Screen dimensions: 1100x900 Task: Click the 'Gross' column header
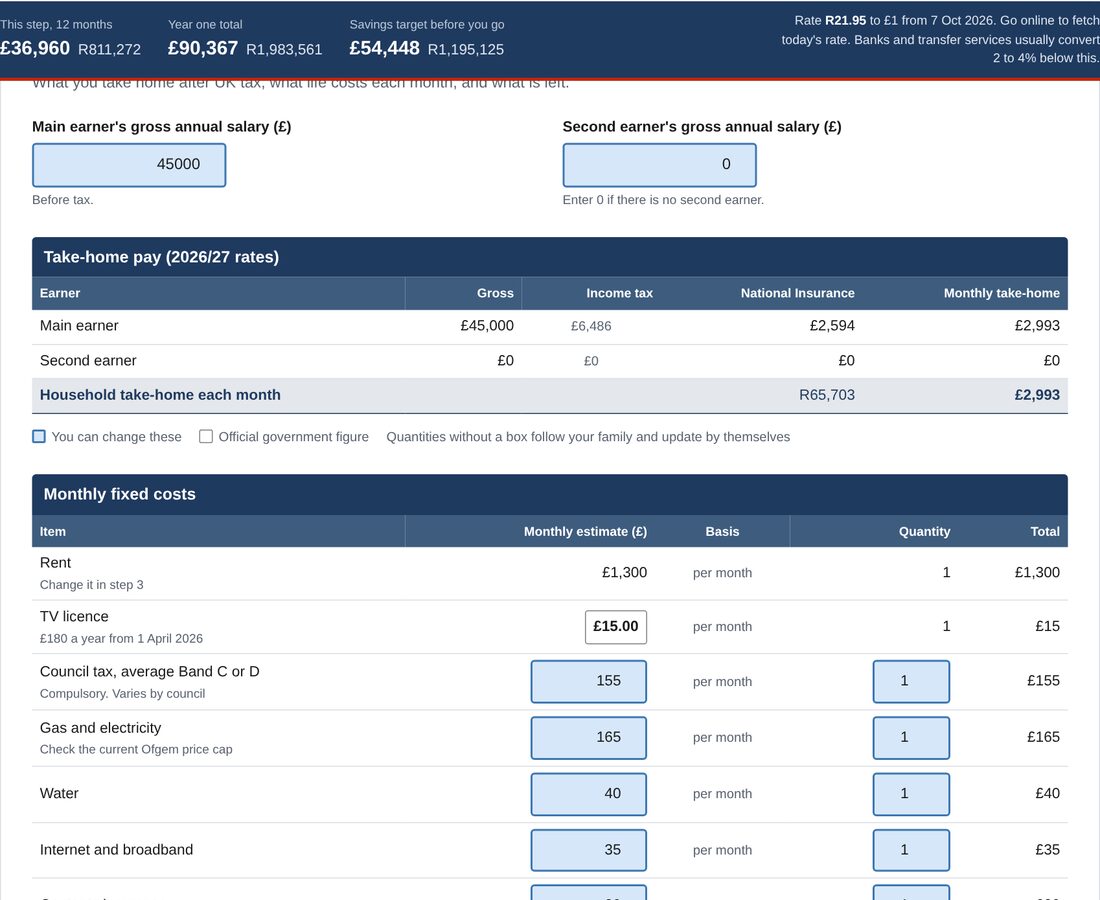pyautogui.click(x=495, y=293)
